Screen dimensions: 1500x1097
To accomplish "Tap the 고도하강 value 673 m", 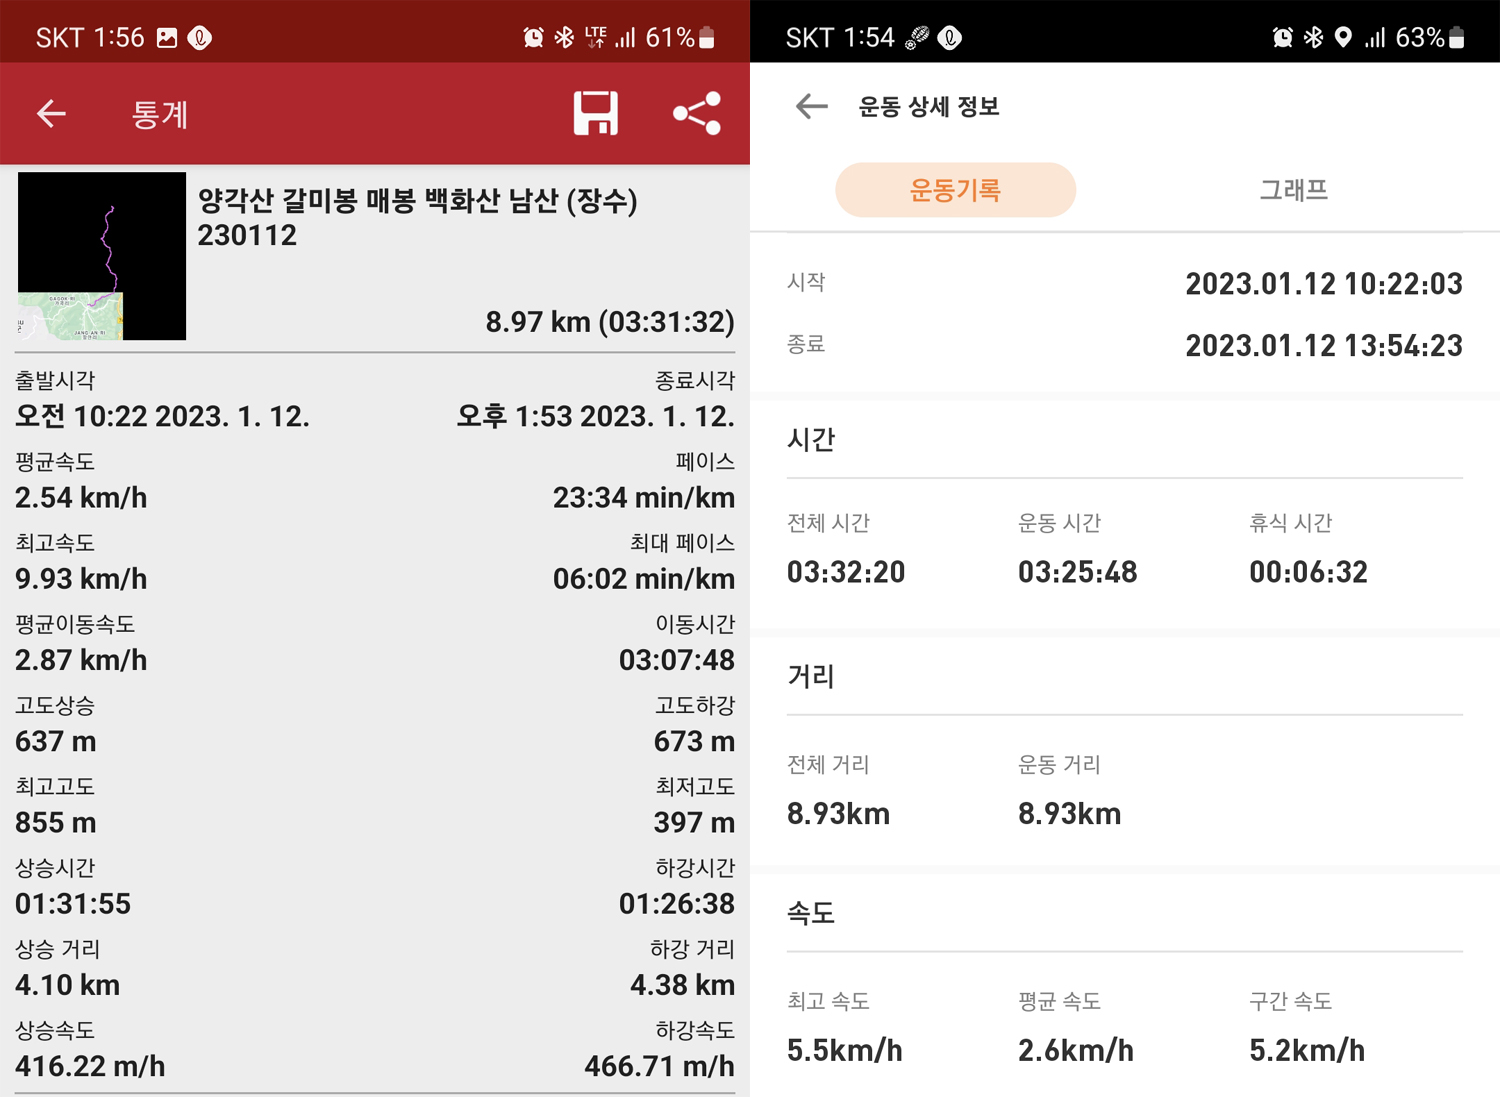I will (694, 741).
